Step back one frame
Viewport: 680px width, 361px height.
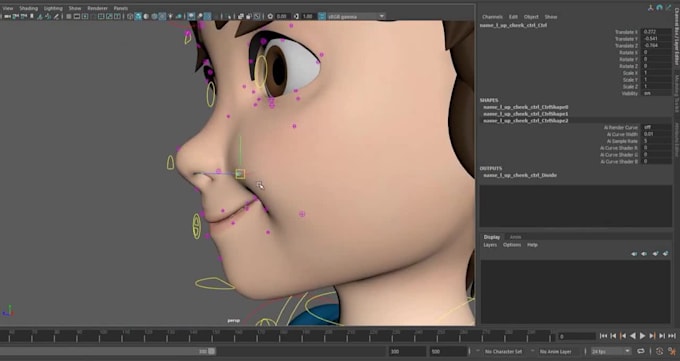pos(613,336)
